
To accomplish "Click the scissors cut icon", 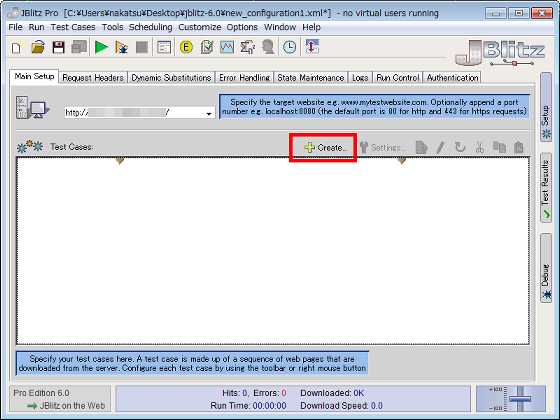I will (x=480, y=147).
